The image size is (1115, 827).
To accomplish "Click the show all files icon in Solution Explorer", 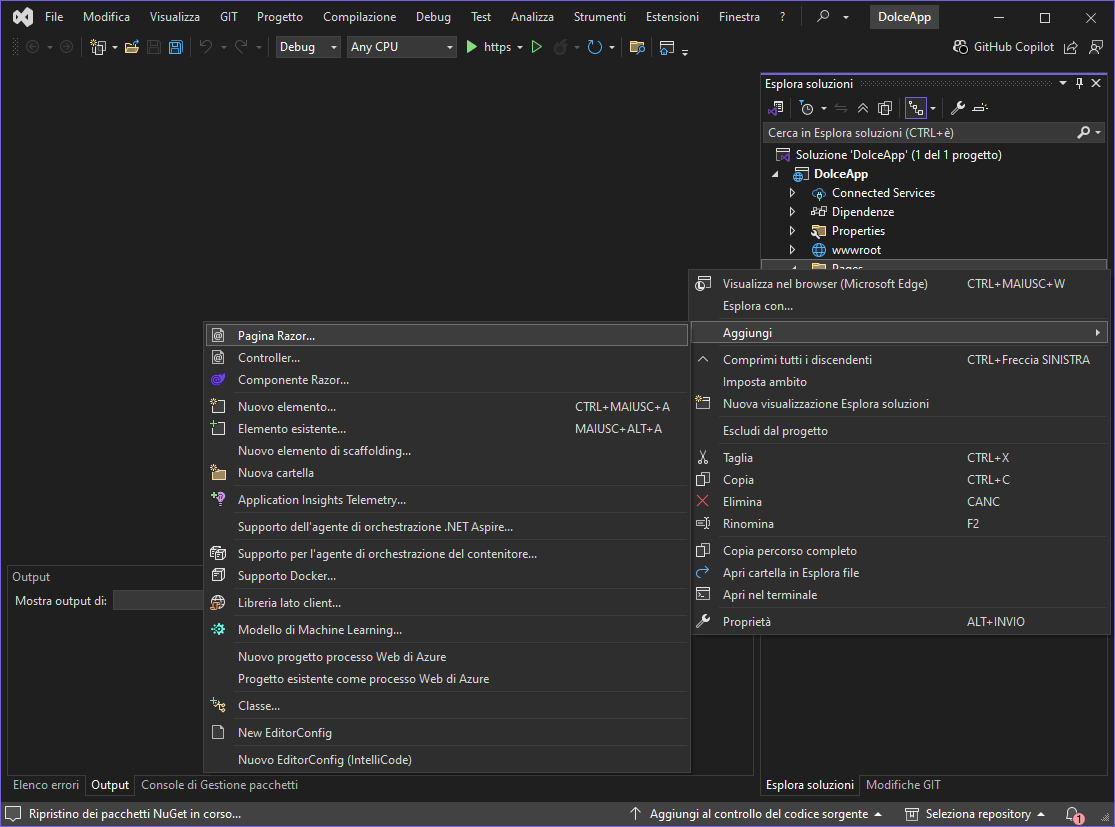I will [885, 108].
